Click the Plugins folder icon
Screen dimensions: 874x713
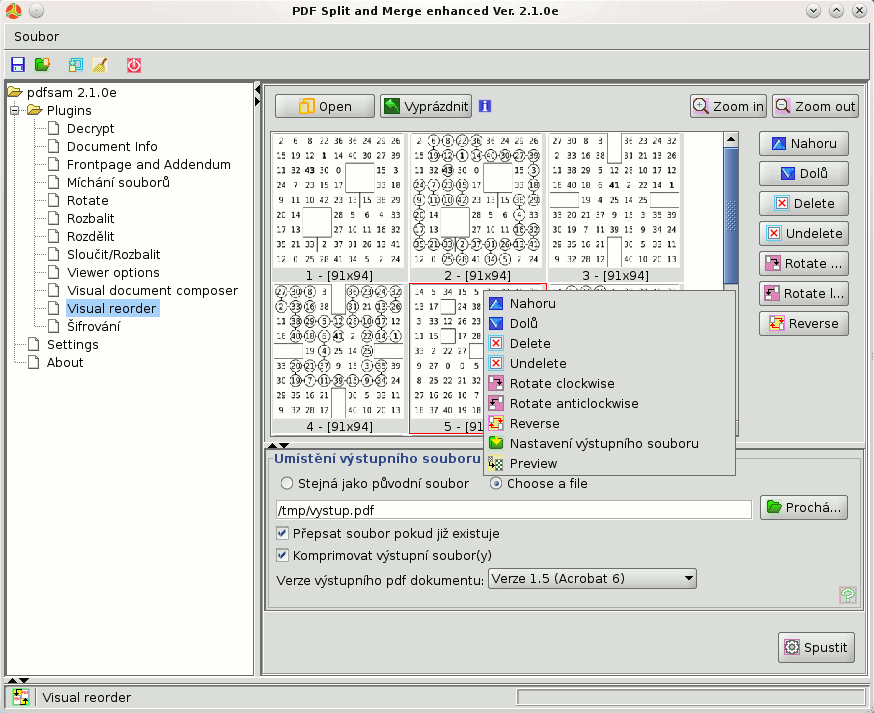coord(35,110)
